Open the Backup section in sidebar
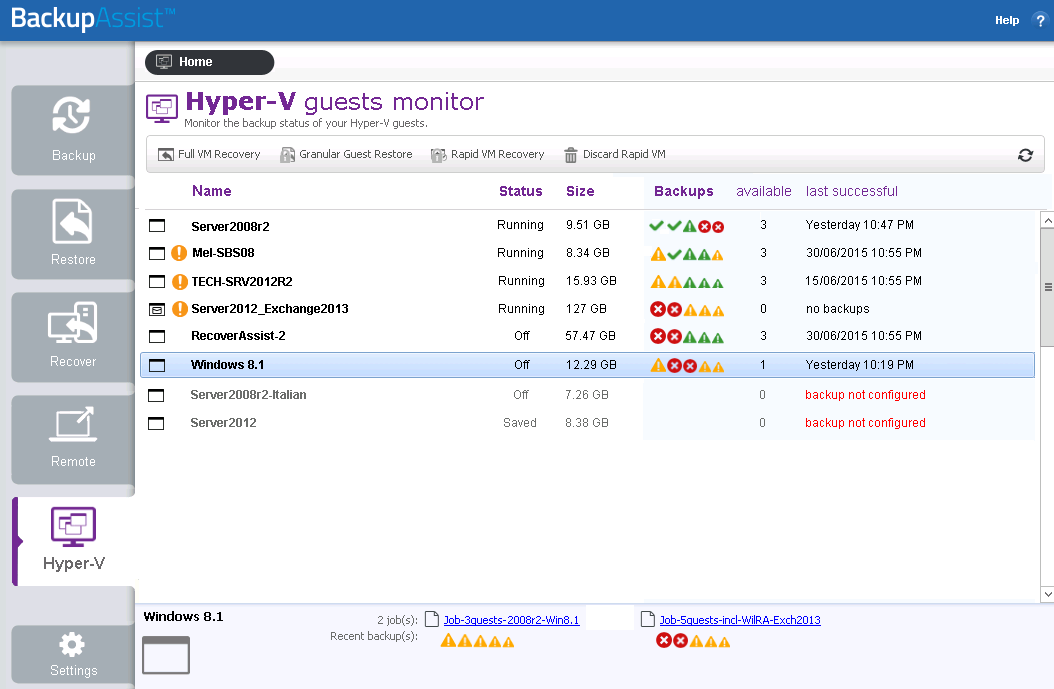Viewport: 1054px width, 689px height. click(73, 130)
